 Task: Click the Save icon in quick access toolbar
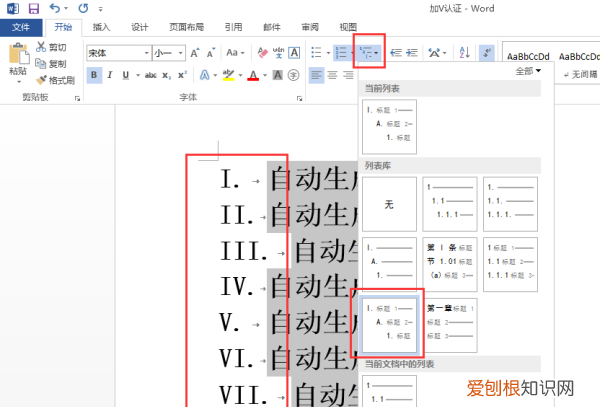[34, 8]
